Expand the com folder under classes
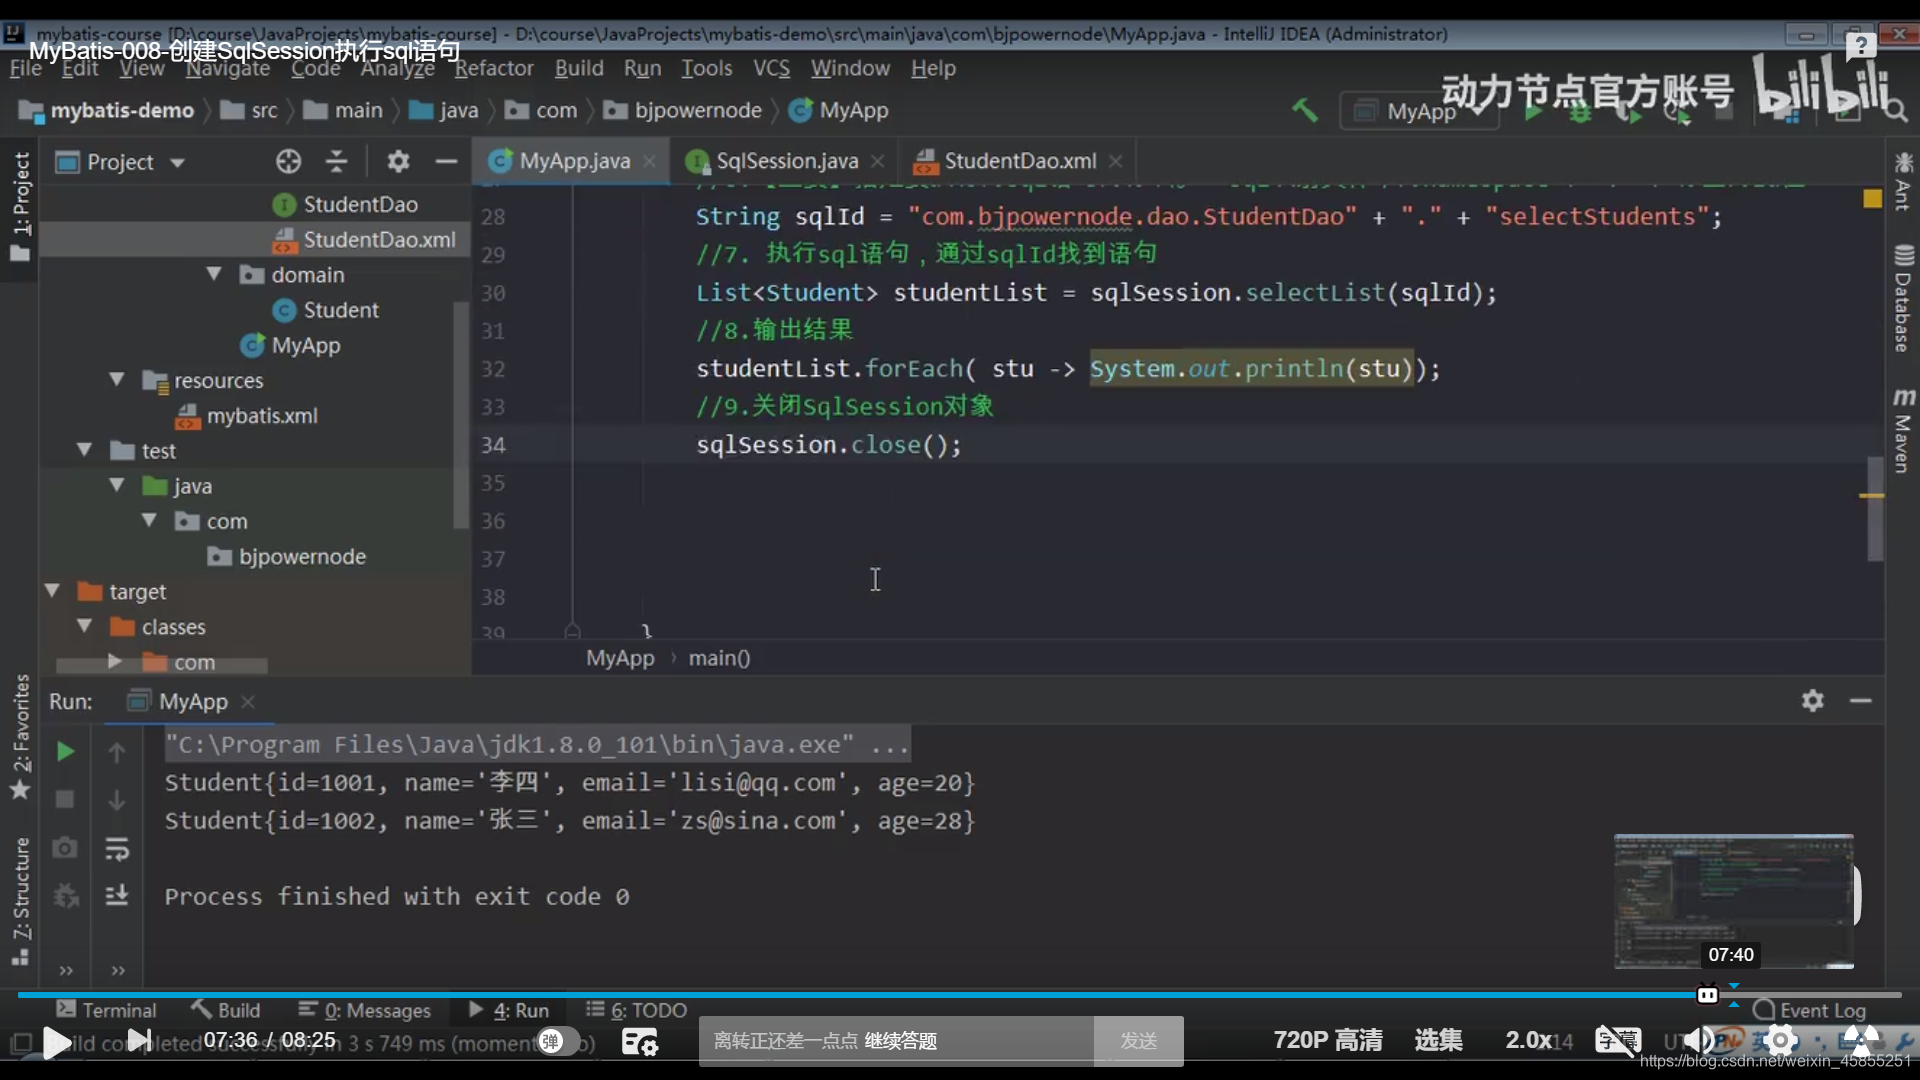 pyautogui.click(x=115, y=661)
